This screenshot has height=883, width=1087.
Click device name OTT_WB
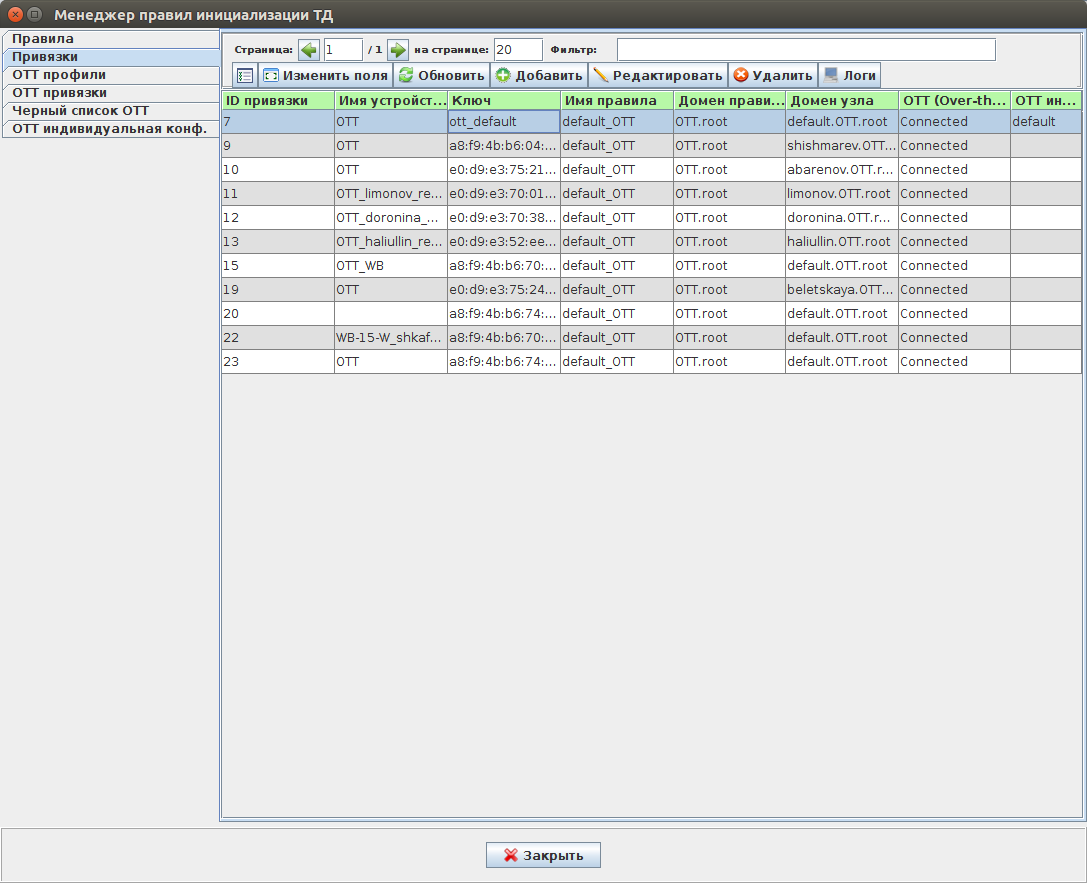pyautogui.click(x=391, y=265)
